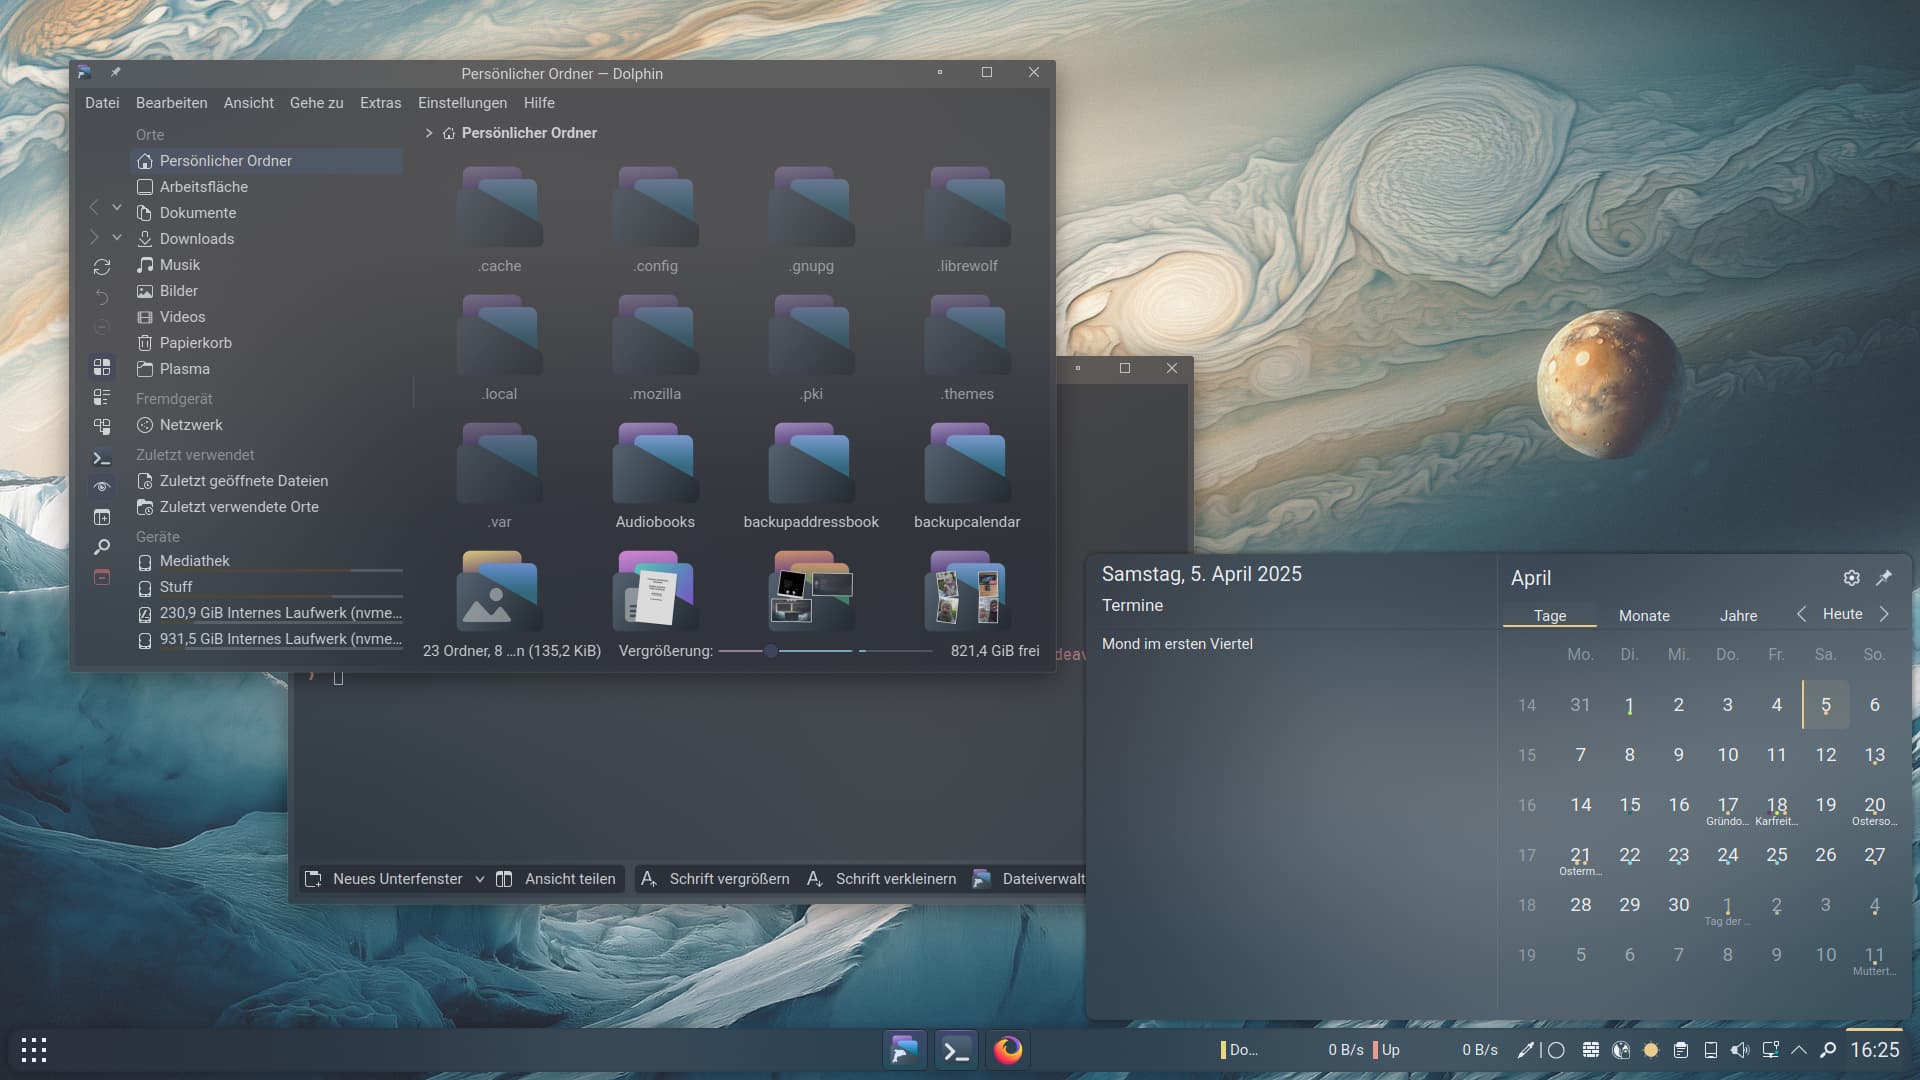1920x1080 pixels.
Task: Open the Einstellungen menu
Action: [462, 103]
